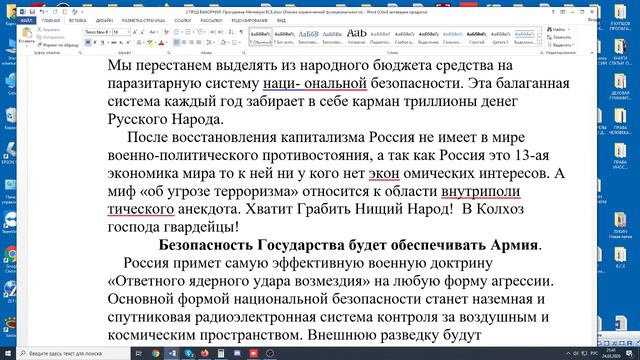Apply the No Spacing (Без интервала) style
The height and width of the screenshot is (360, 640).
point(284,37)
